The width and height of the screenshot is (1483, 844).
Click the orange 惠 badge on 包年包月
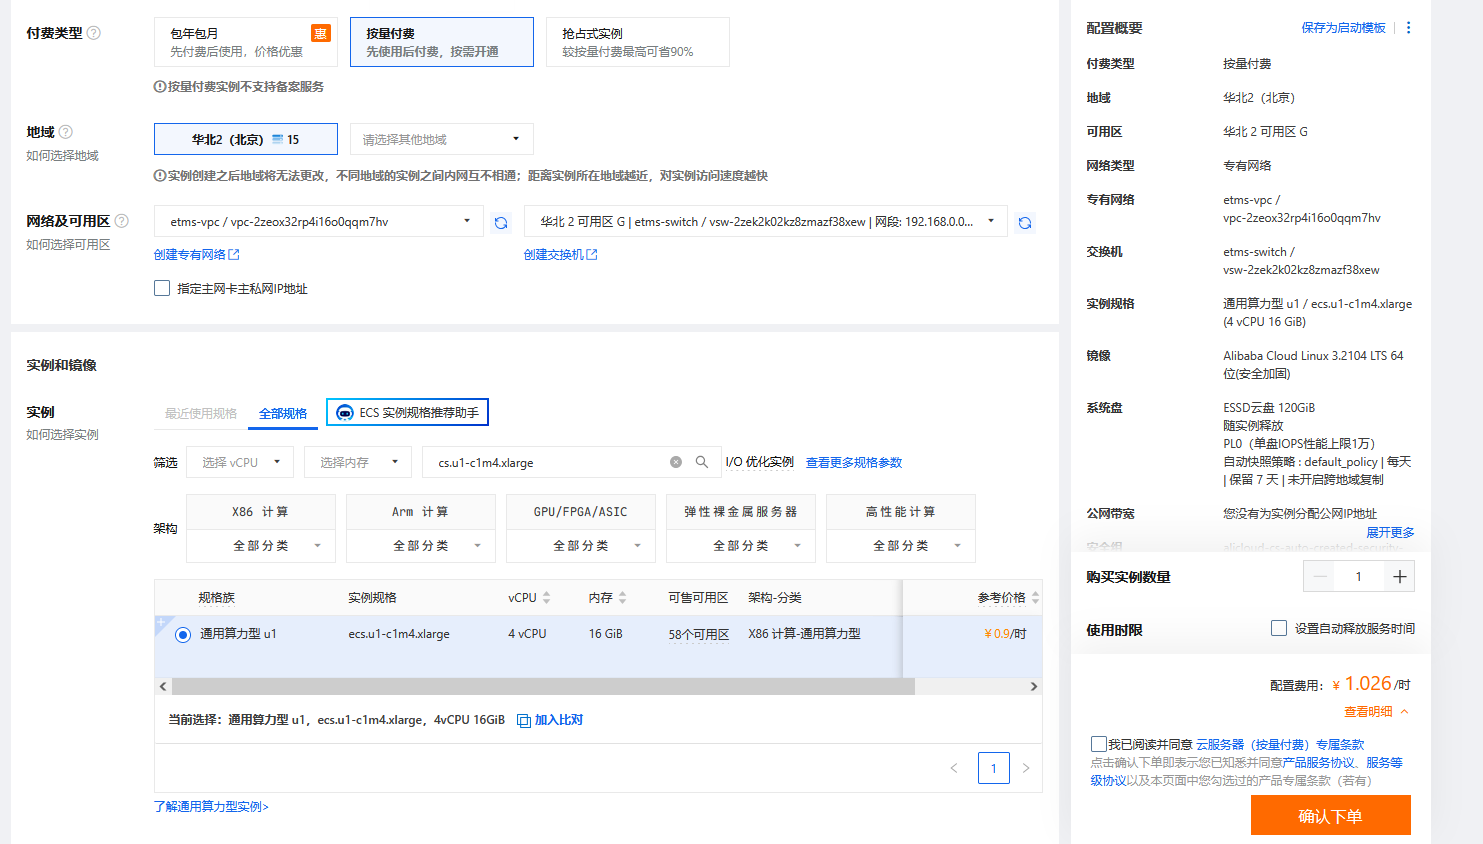[321, 33]
